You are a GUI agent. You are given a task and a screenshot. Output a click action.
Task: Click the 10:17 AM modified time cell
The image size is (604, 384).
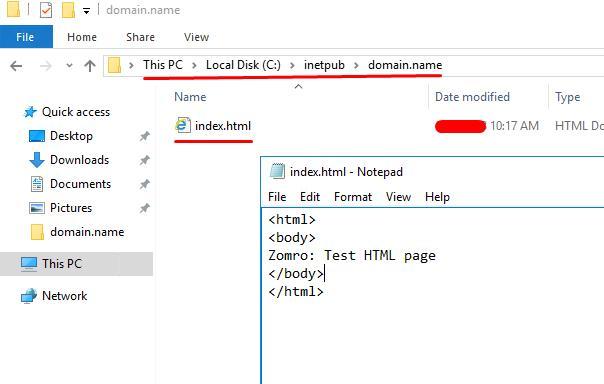pyautogui.click(x=514, y=126)
